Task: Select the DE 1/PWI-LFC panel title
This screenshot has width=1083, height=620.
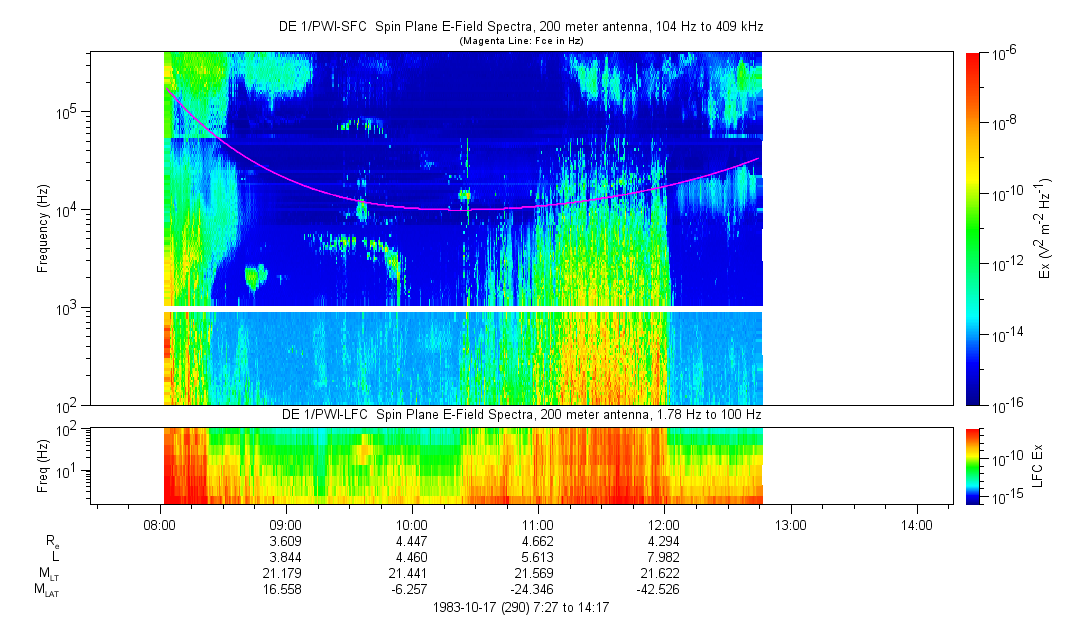Action: pos(521,414)
